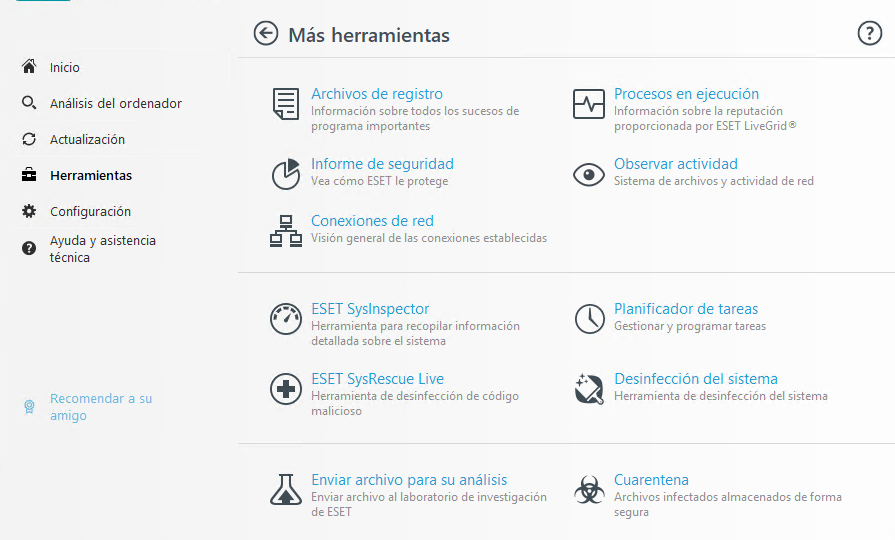Go back with the back arrow icon
This screenshot has width=895, height=540.
pos(266,34)
